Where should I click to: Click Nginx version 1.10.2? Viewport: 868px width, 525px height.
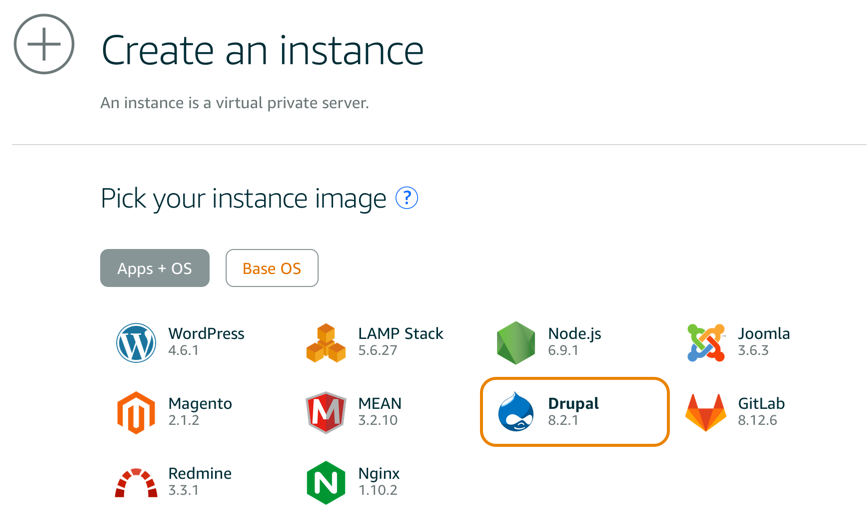[378, 491]
